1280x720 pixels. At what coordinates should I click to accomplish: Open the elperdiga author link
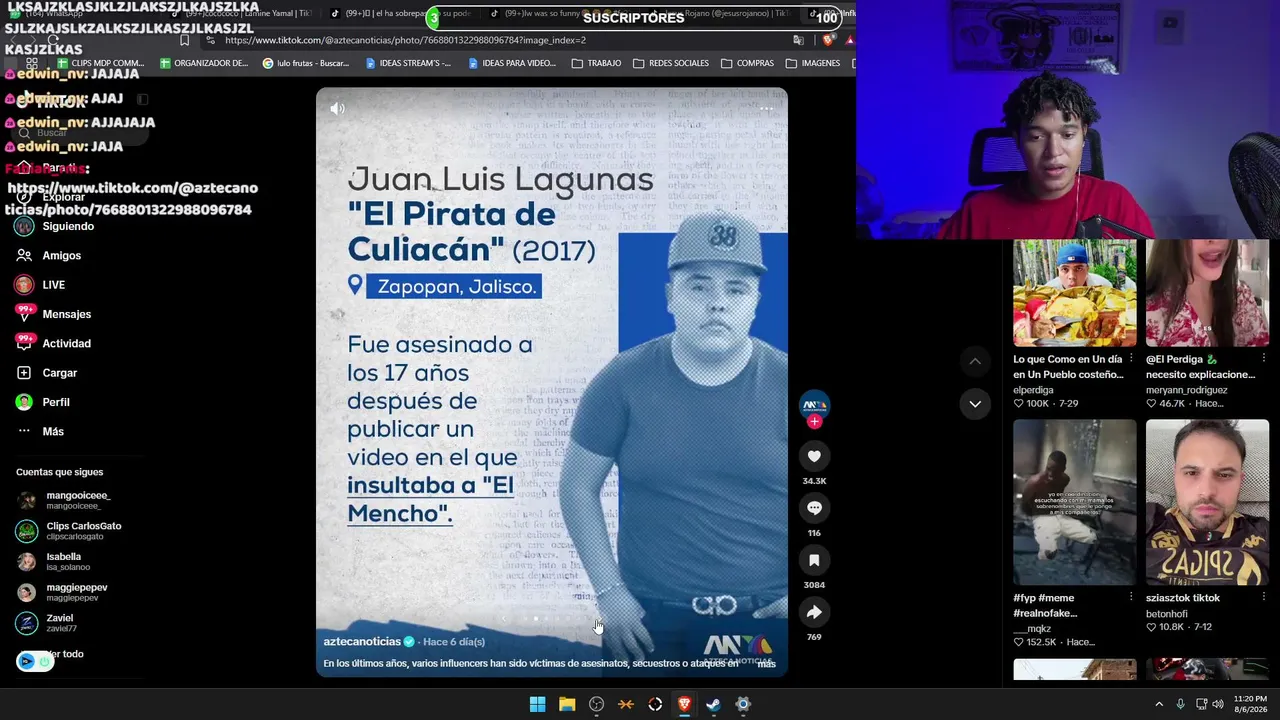point(1033,390)
